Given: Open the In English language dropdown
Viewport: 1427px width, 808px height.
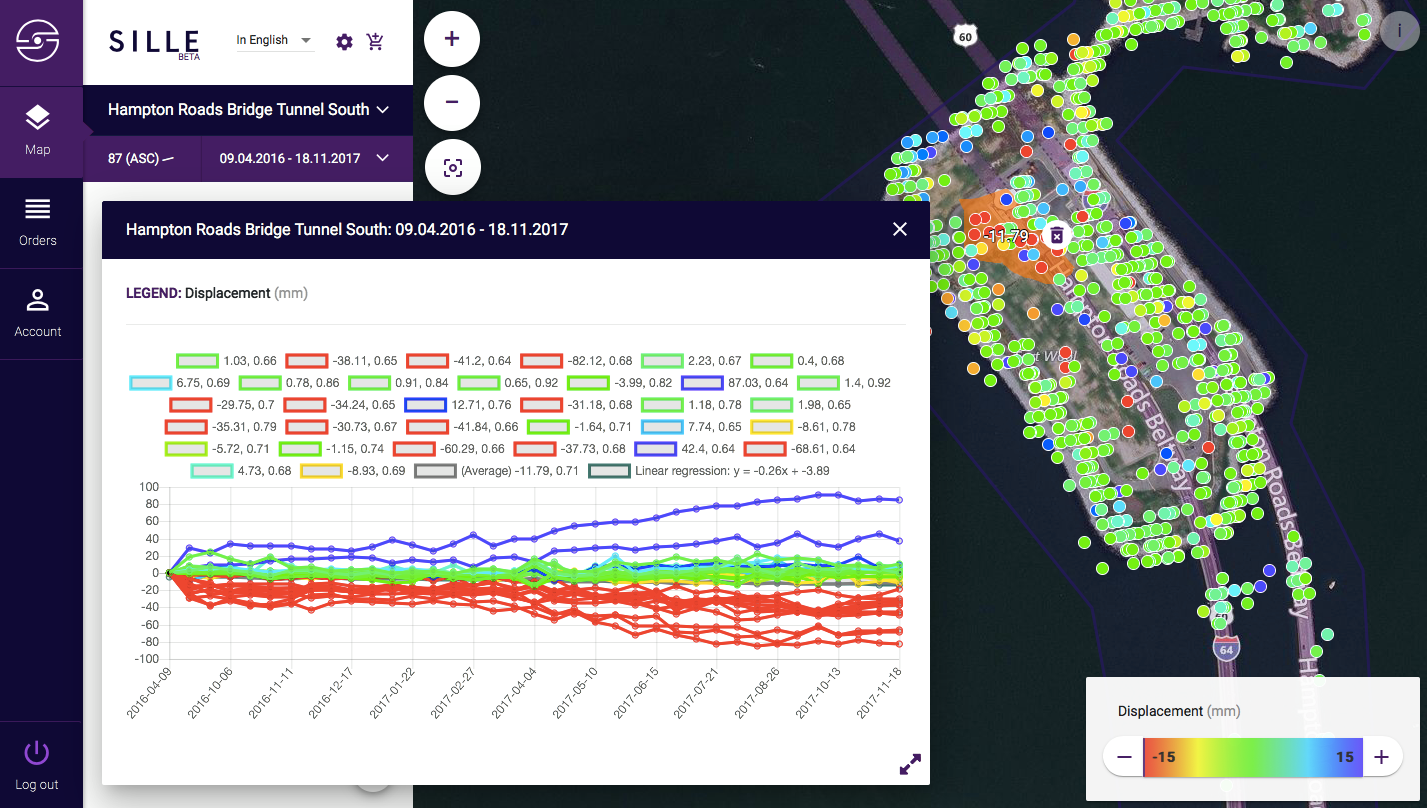Looking at the screenshot, I should [274, 41].
